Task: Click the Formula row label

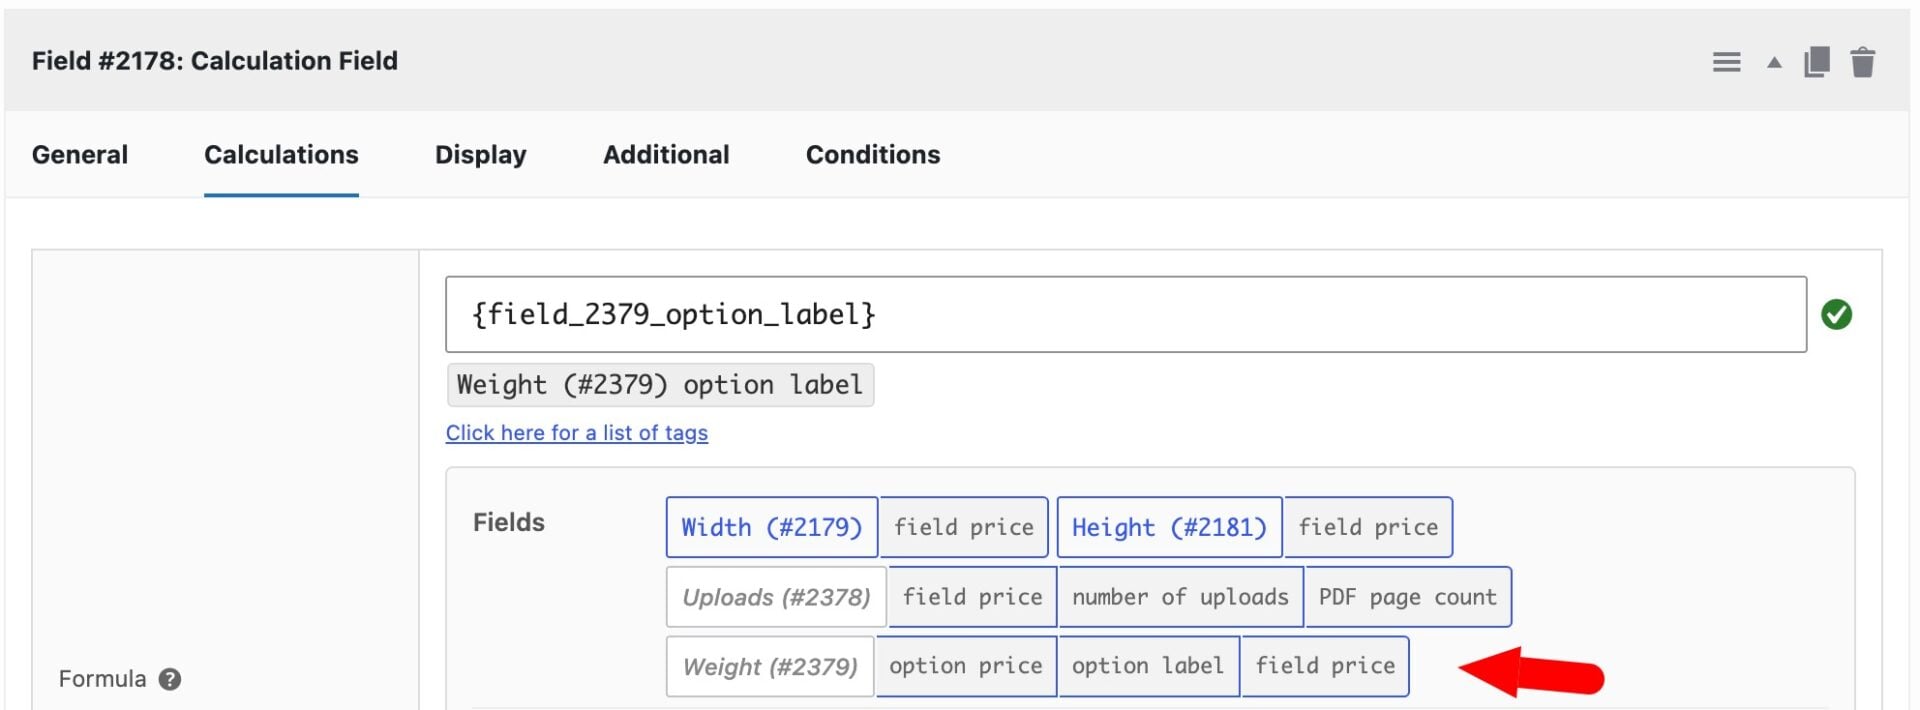Action: 102,679
